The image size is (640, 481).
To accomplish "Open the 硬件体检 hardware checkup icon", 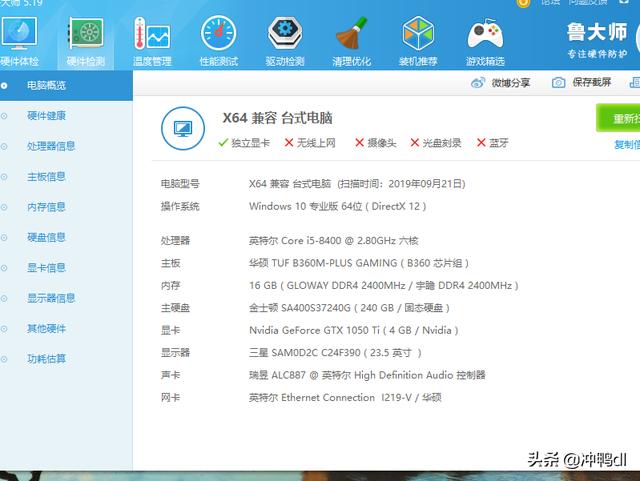I will tap(19, 41).
